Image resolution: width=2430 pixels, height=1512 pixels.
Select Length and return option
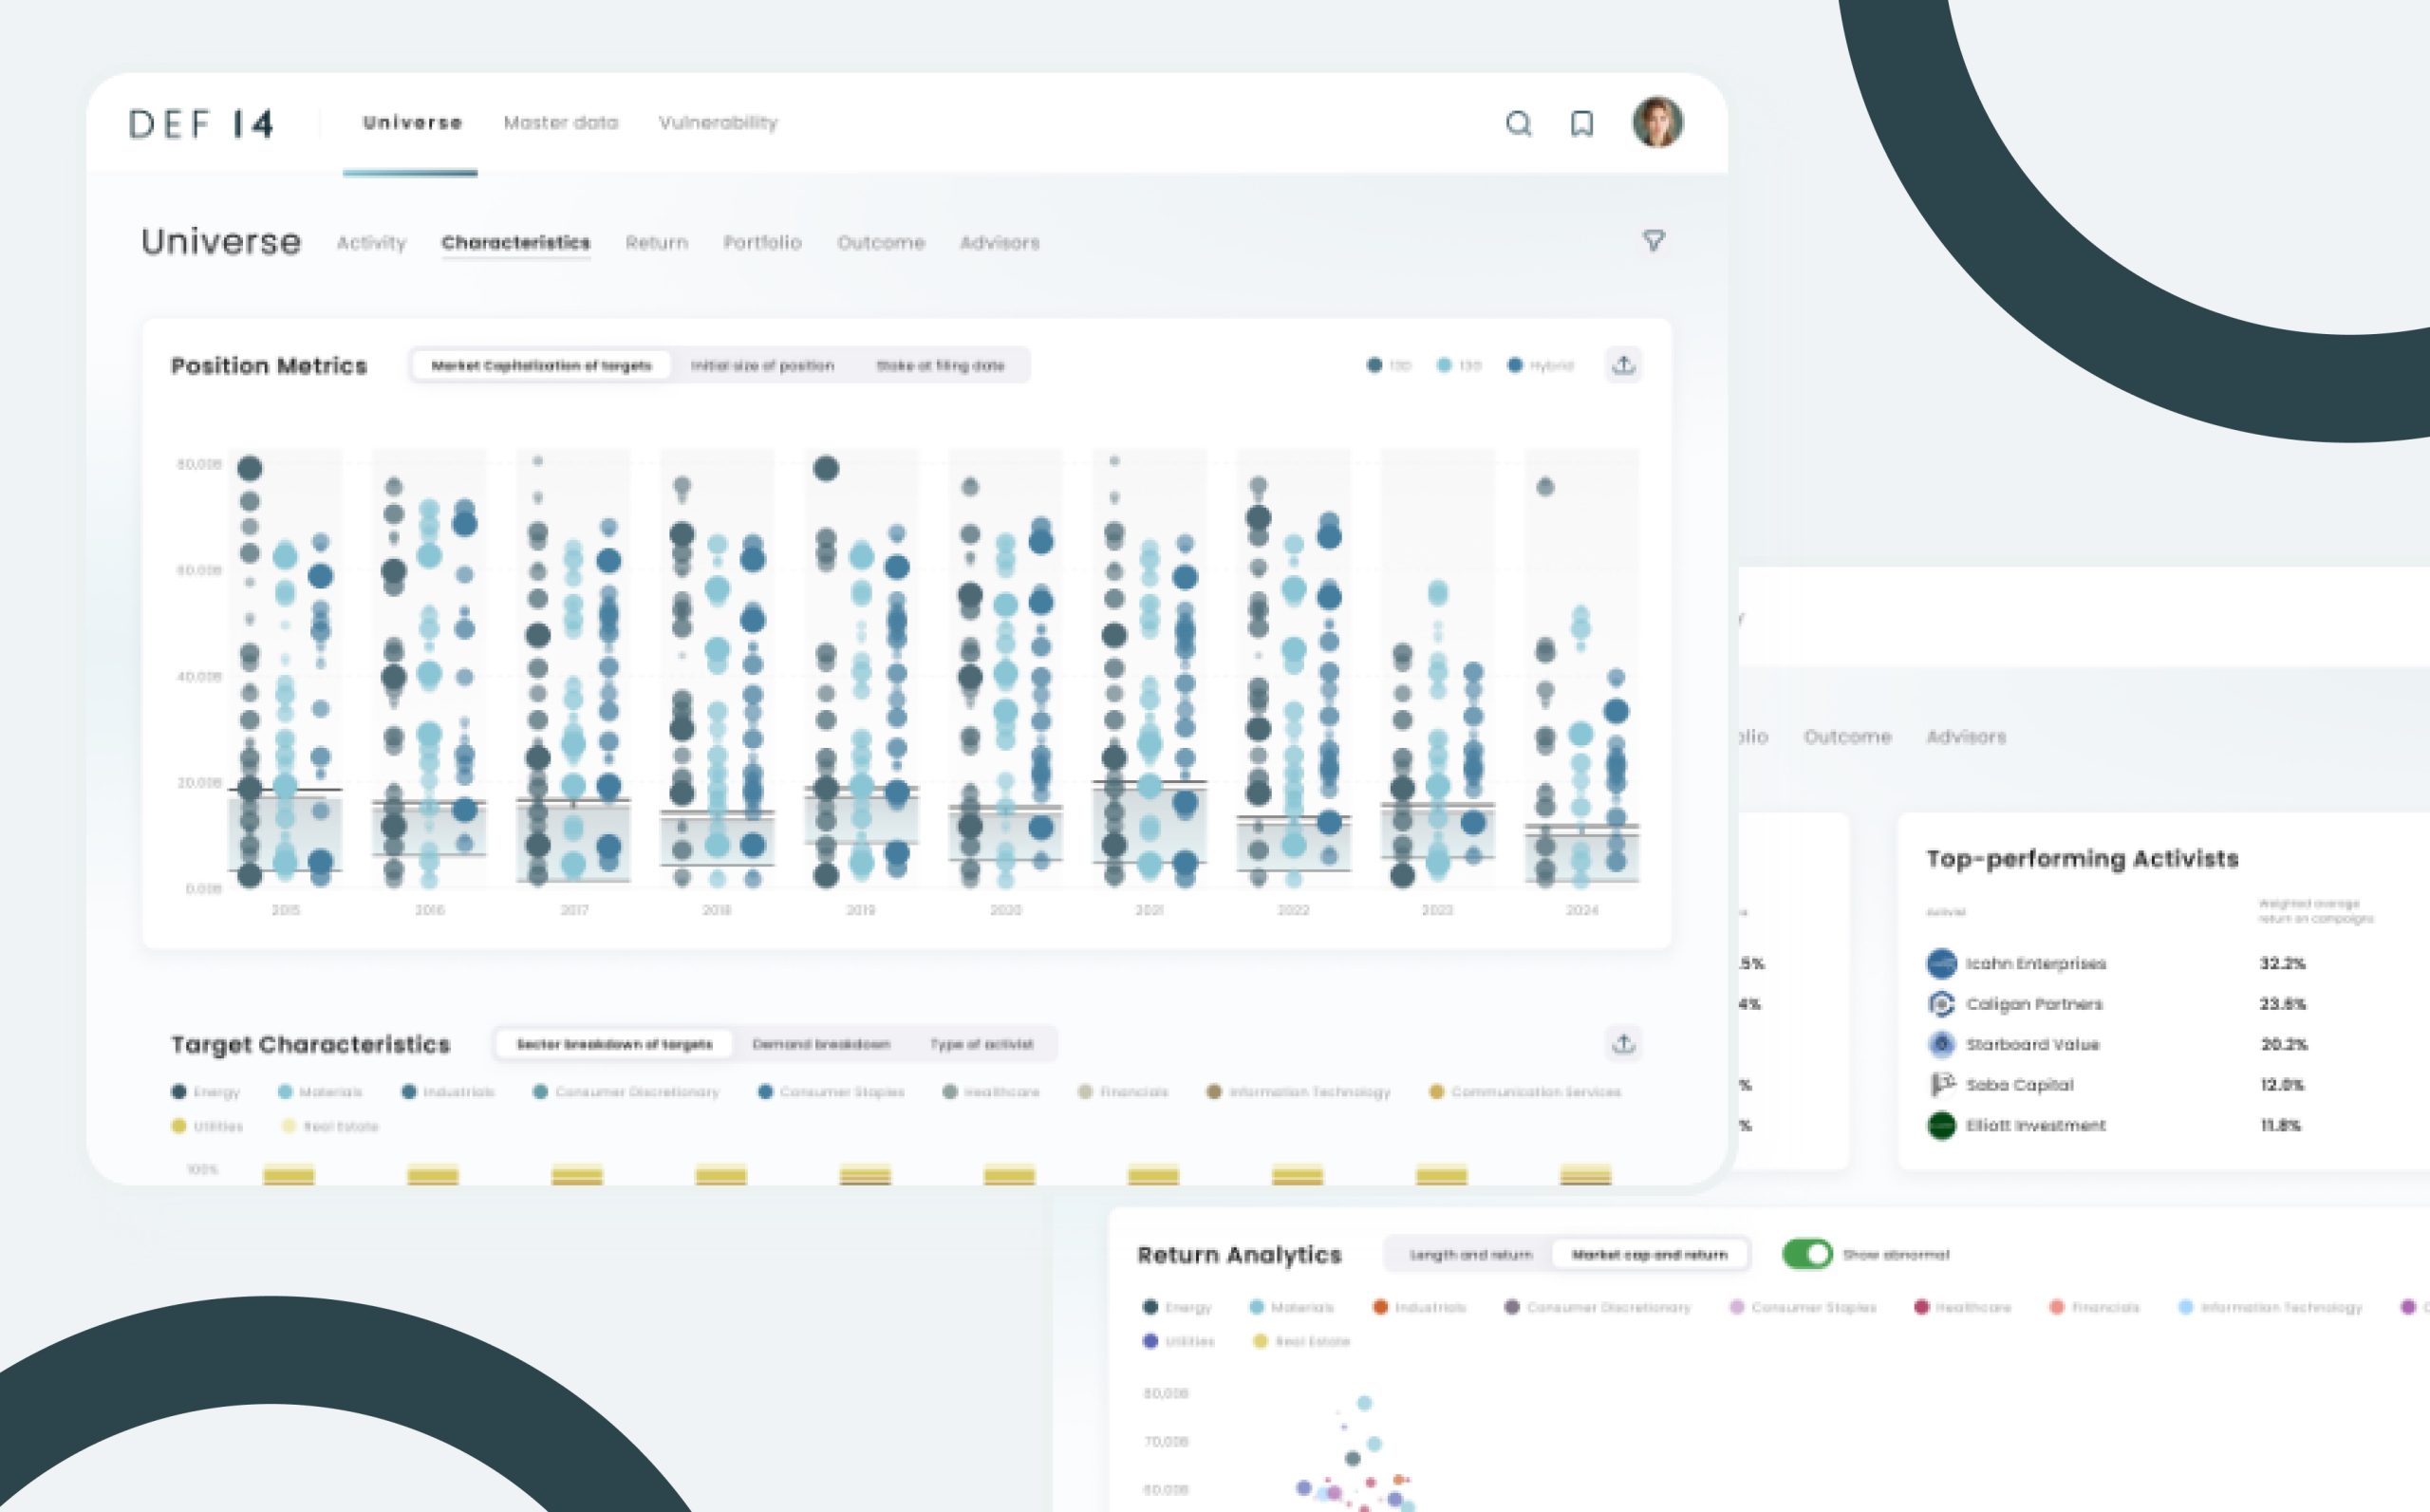[x=1470, y=1254]
